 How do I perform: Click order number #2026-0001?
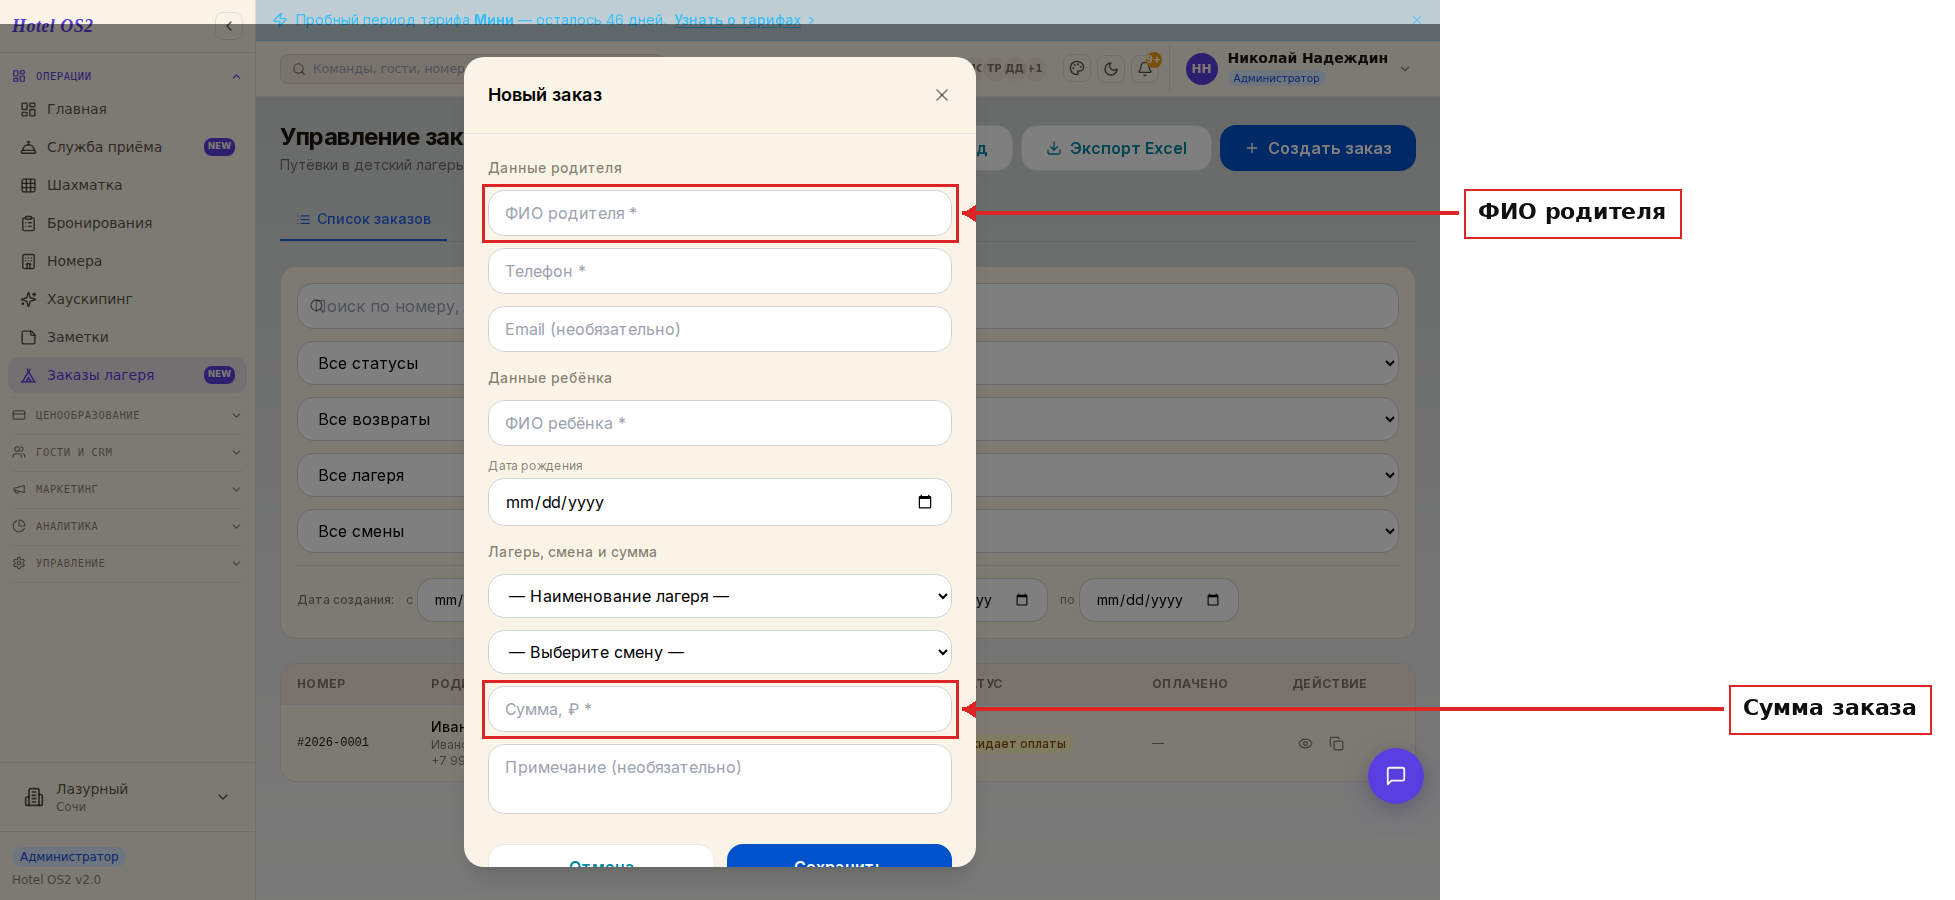(333, 743)
